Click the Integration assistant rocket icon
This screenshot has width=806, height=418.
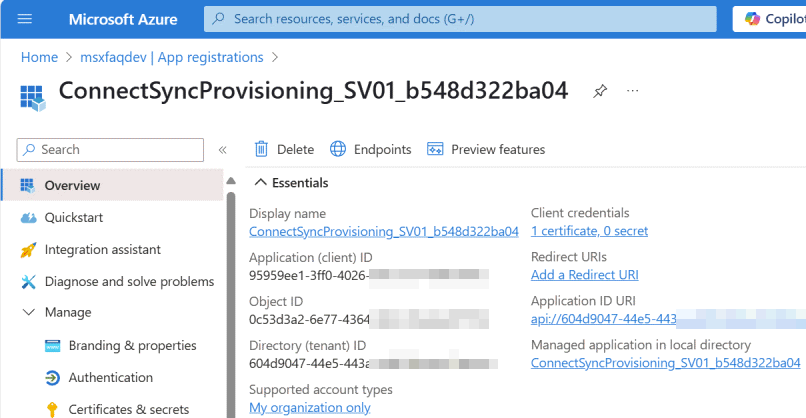coord(28,250)
